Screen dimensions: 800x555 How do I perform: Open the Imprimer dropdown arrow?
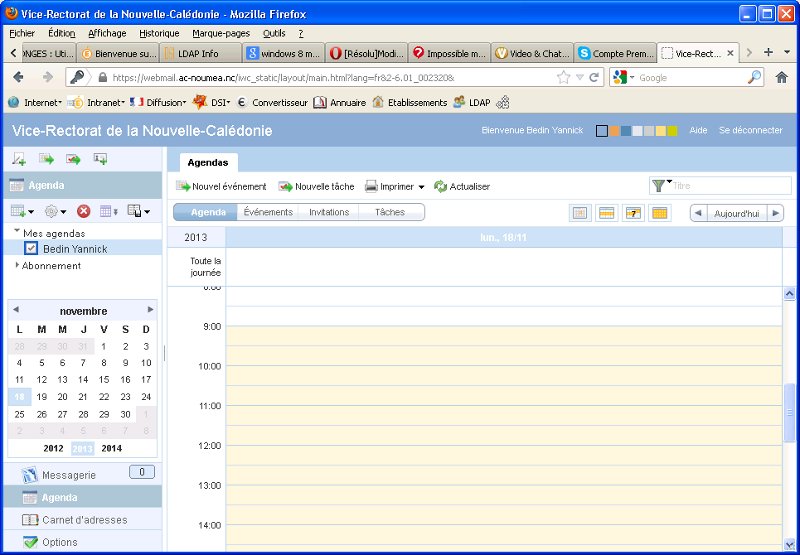coord(421,187)
